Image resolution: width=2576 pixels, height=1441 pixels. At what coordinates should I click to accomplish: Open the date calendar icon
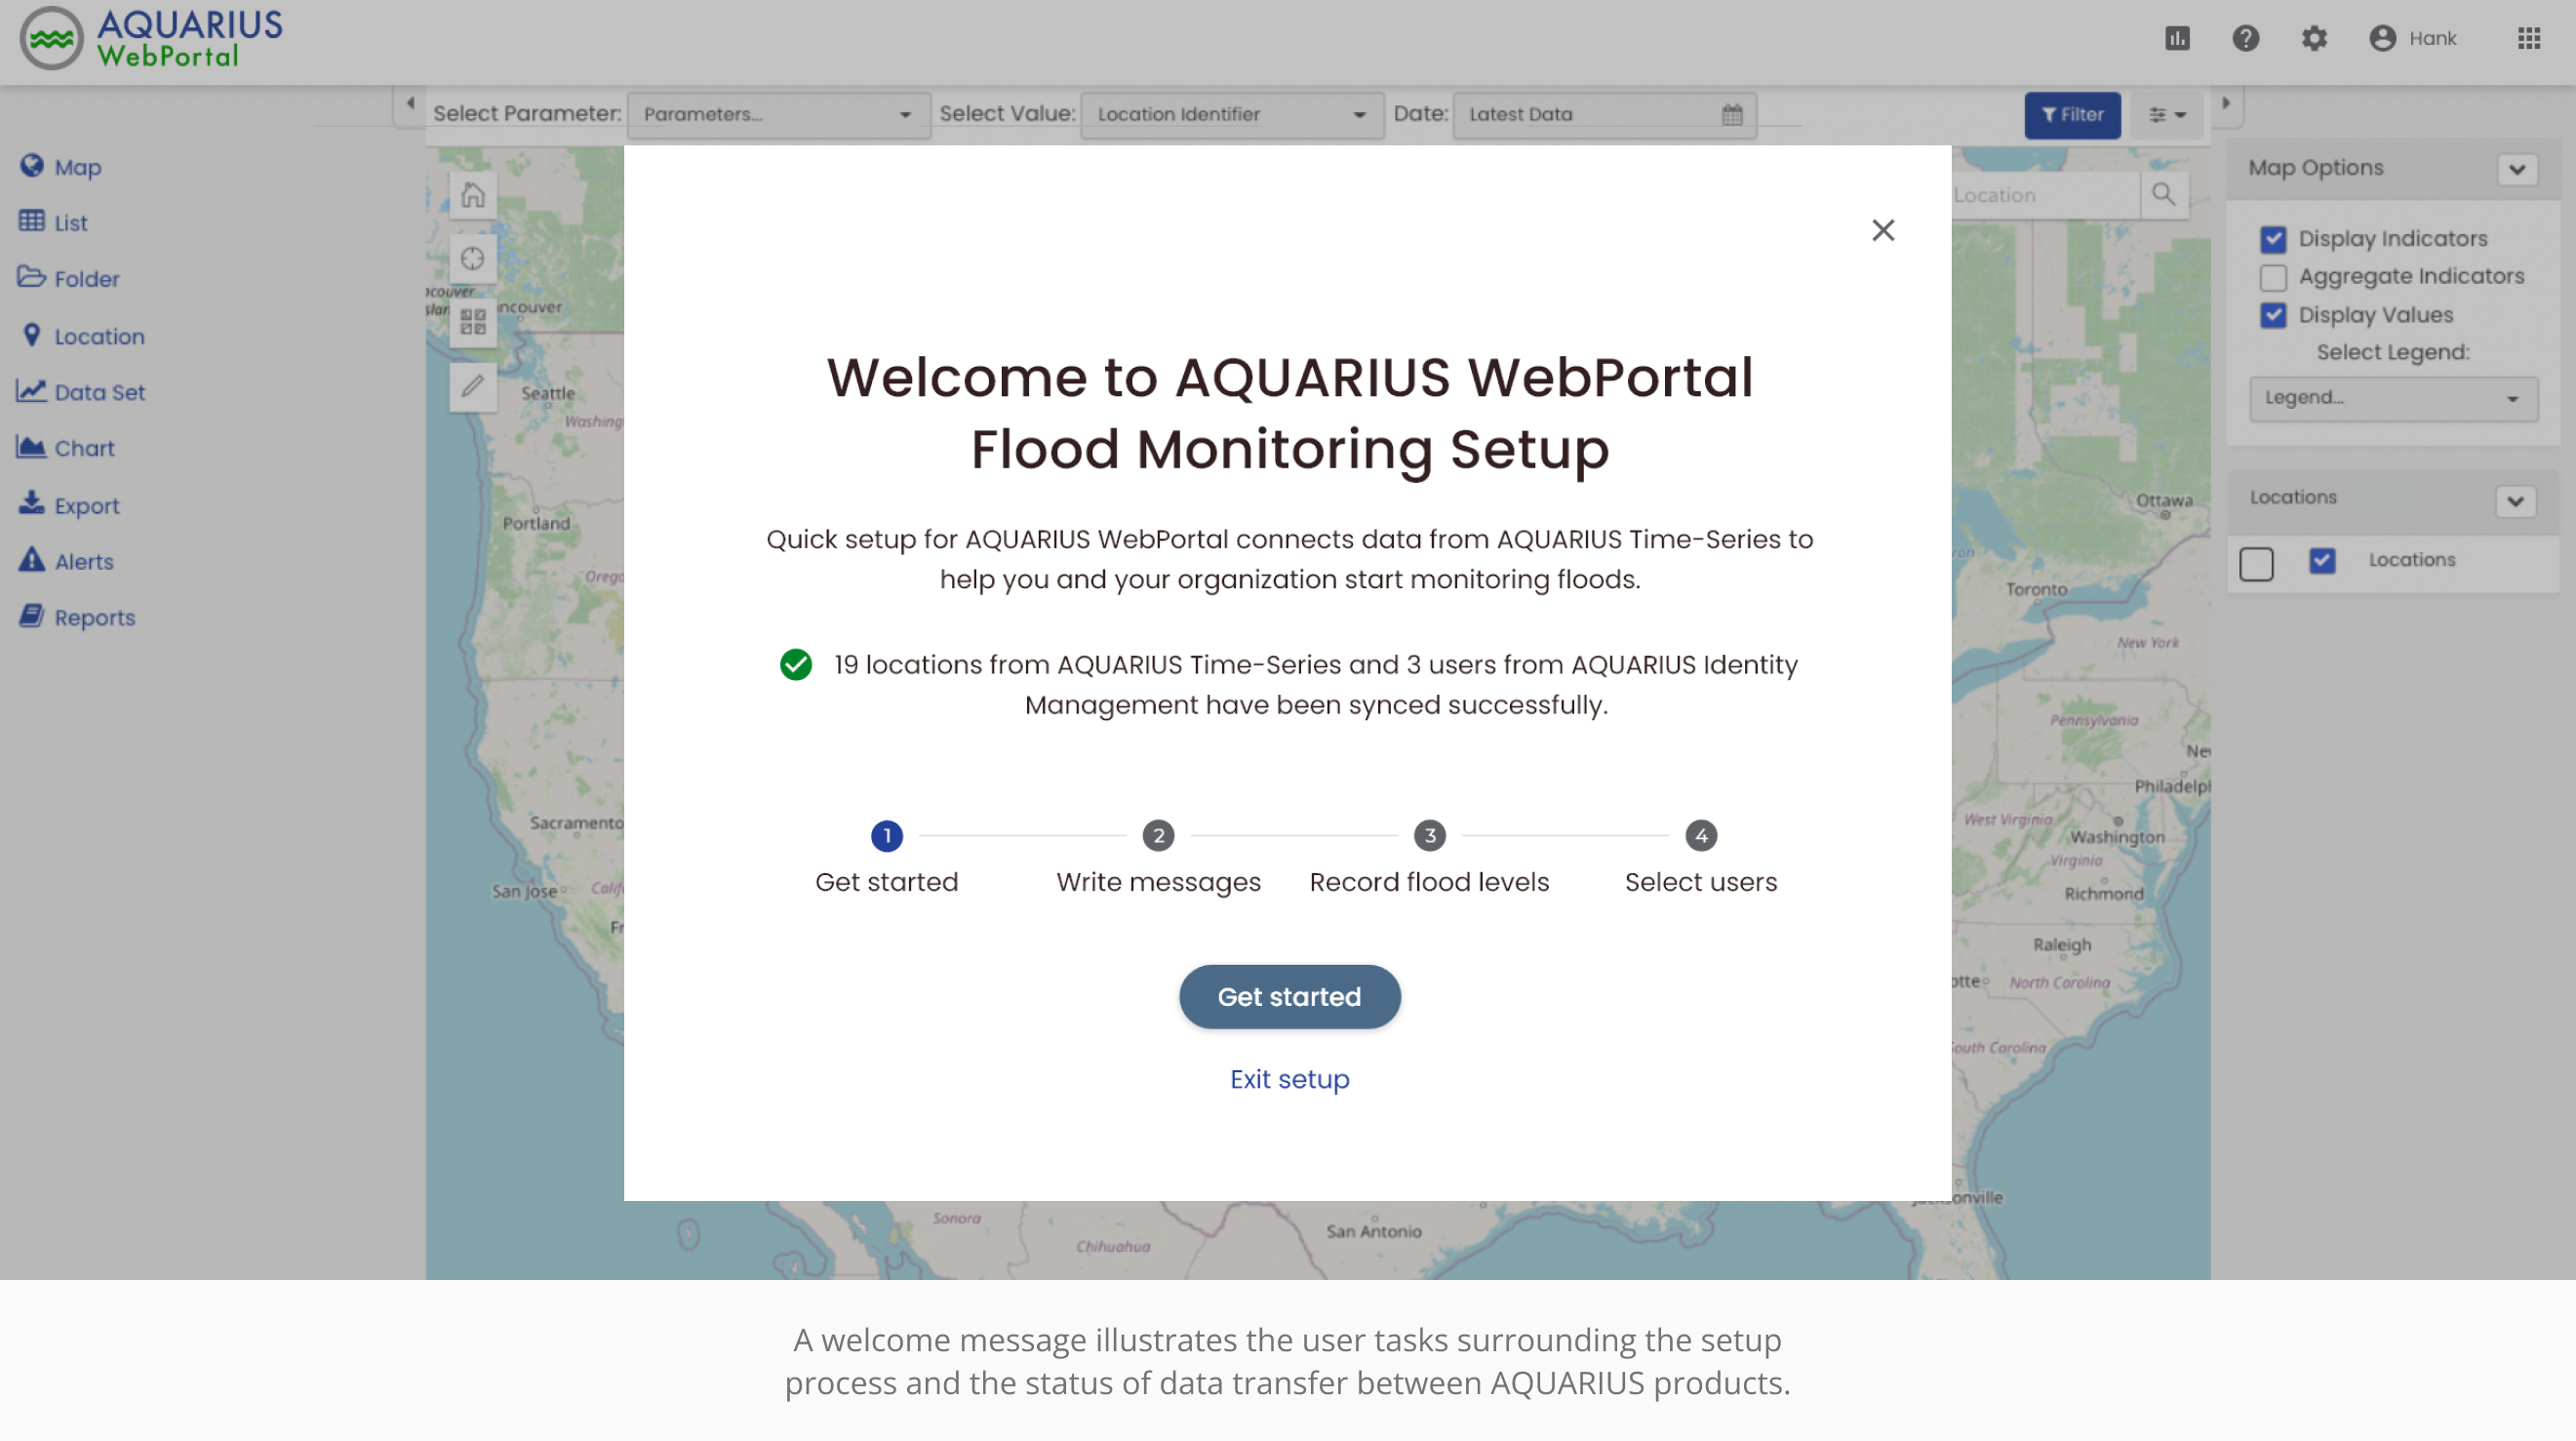click(1732, 115)
